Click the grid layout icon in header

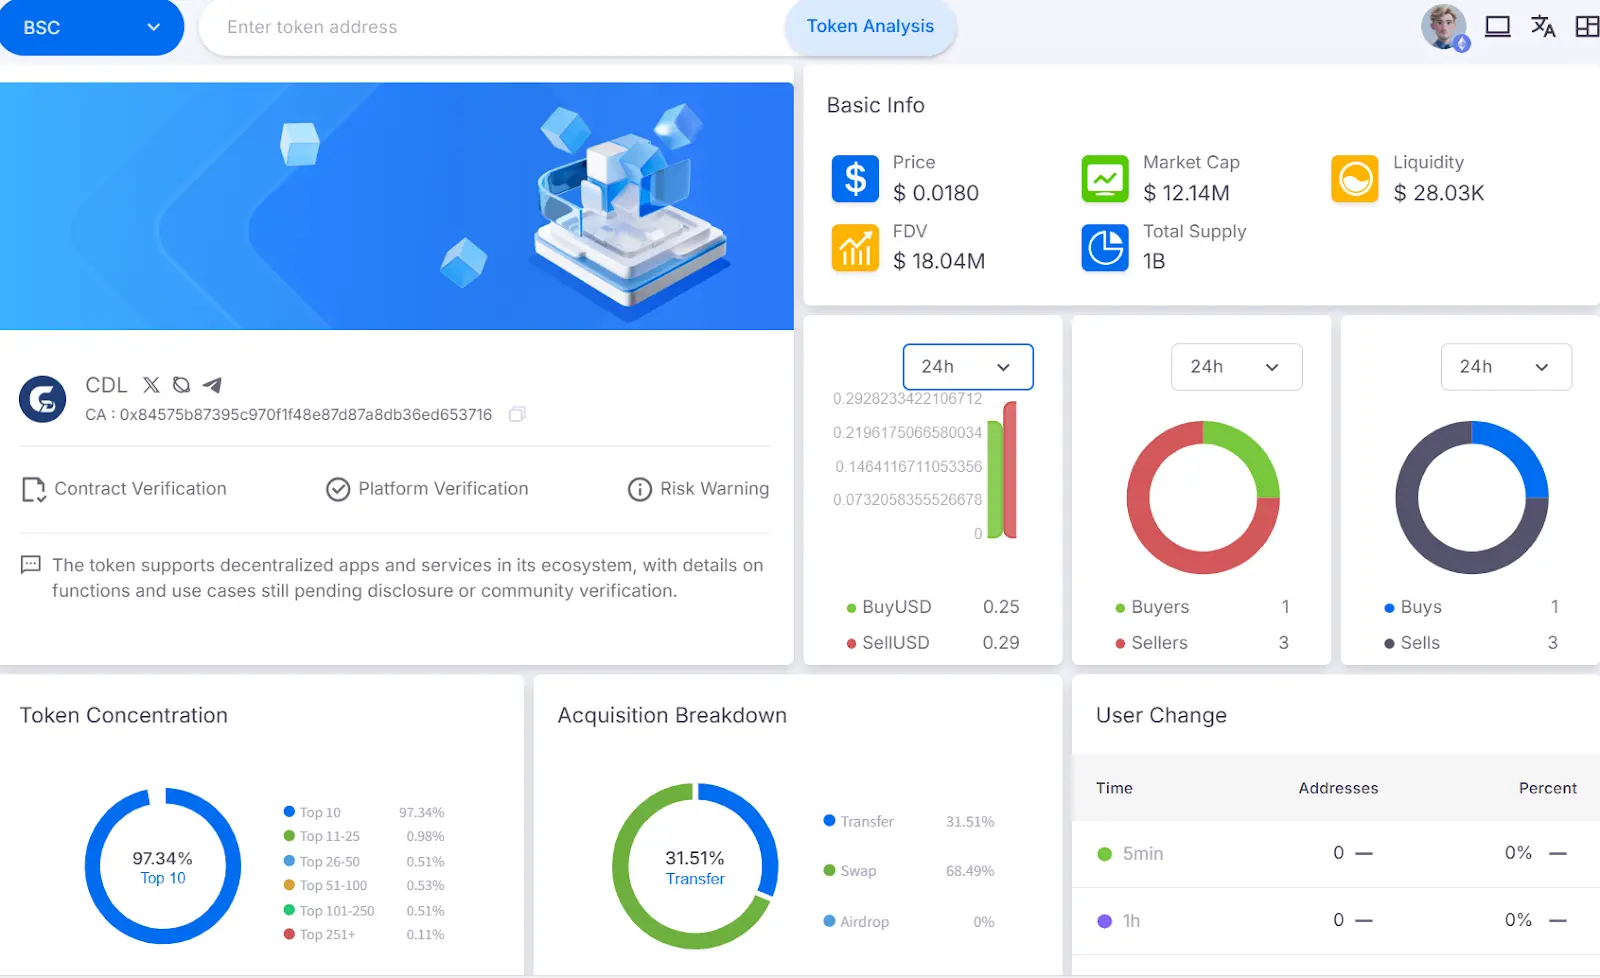point(1587,27)
